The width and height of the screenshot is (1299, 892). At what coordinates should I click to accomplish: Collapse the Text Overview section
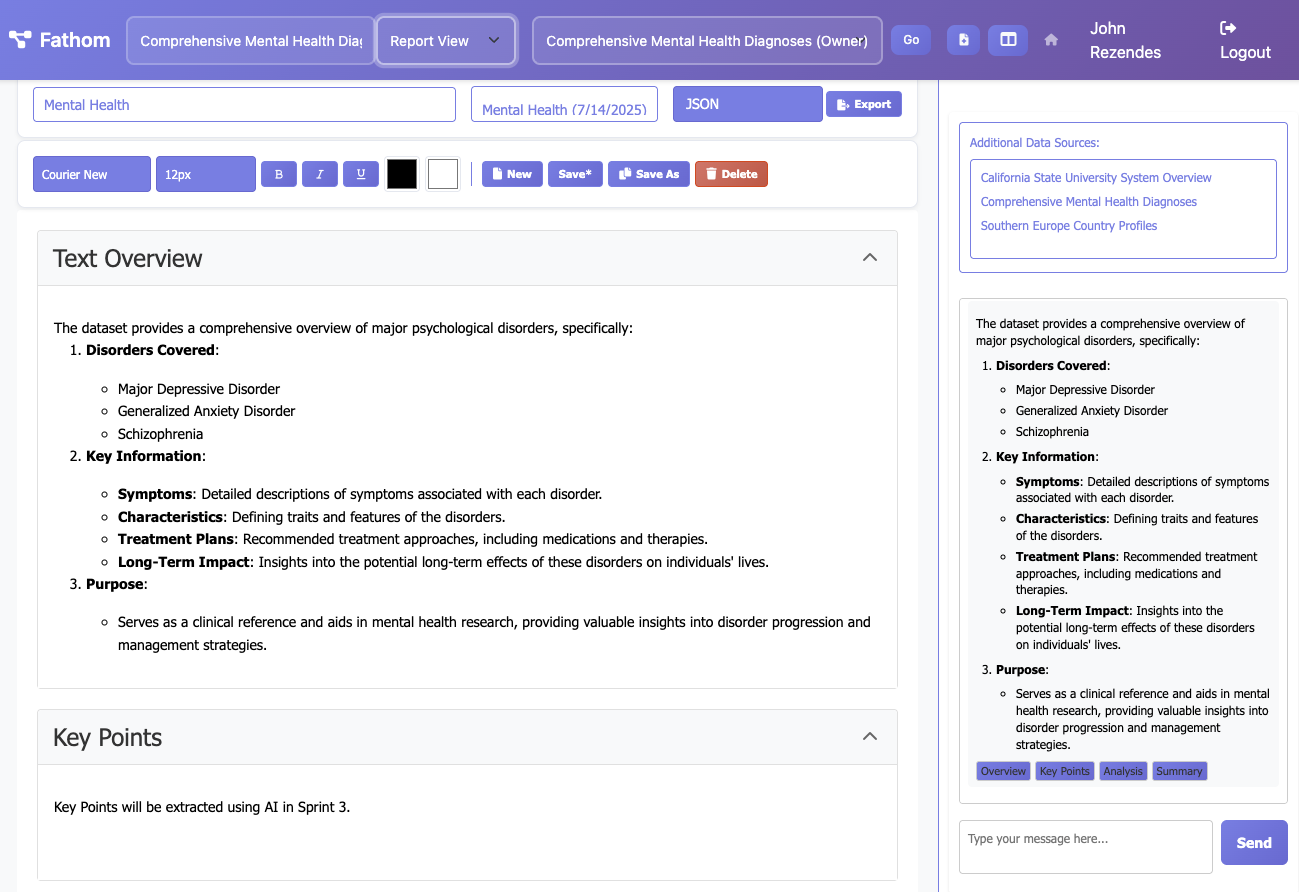coord(869,258)
